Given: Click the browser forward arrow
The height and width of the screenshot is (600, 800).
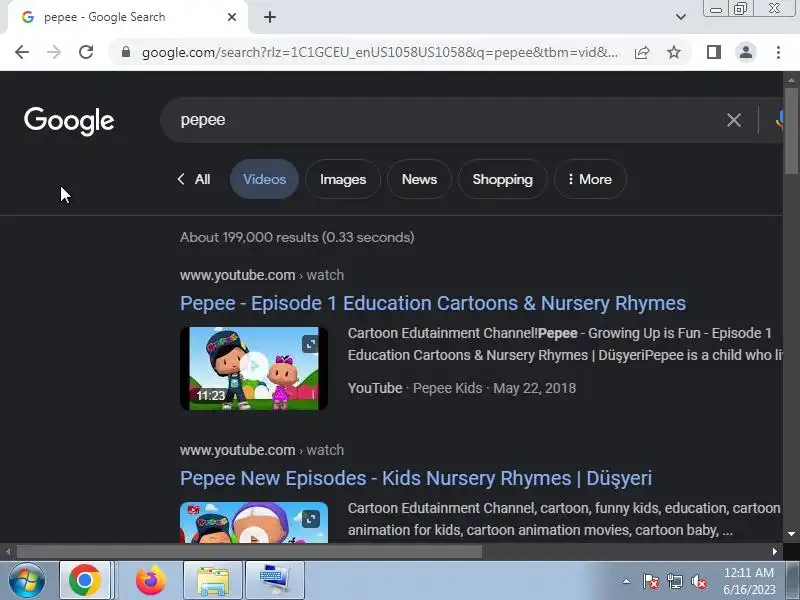Looking at the screenshot, I should pos(54,52).
